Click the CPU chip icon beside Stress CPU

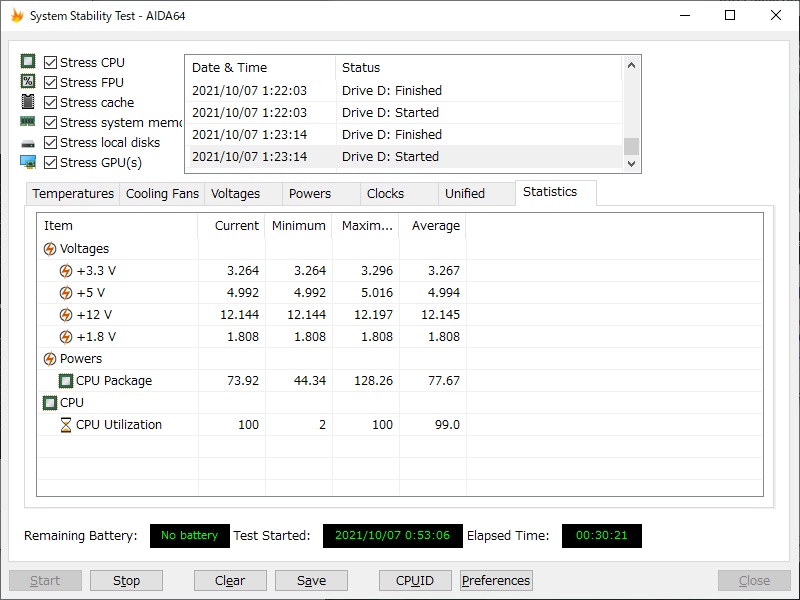coord(28,62)
